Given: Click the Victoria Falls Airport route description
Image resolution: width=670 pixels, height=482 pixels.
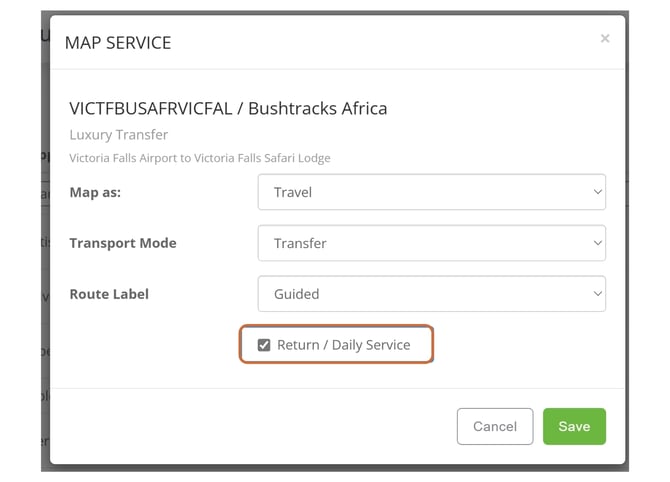Looking at the screenshot, I should [200, 158].
